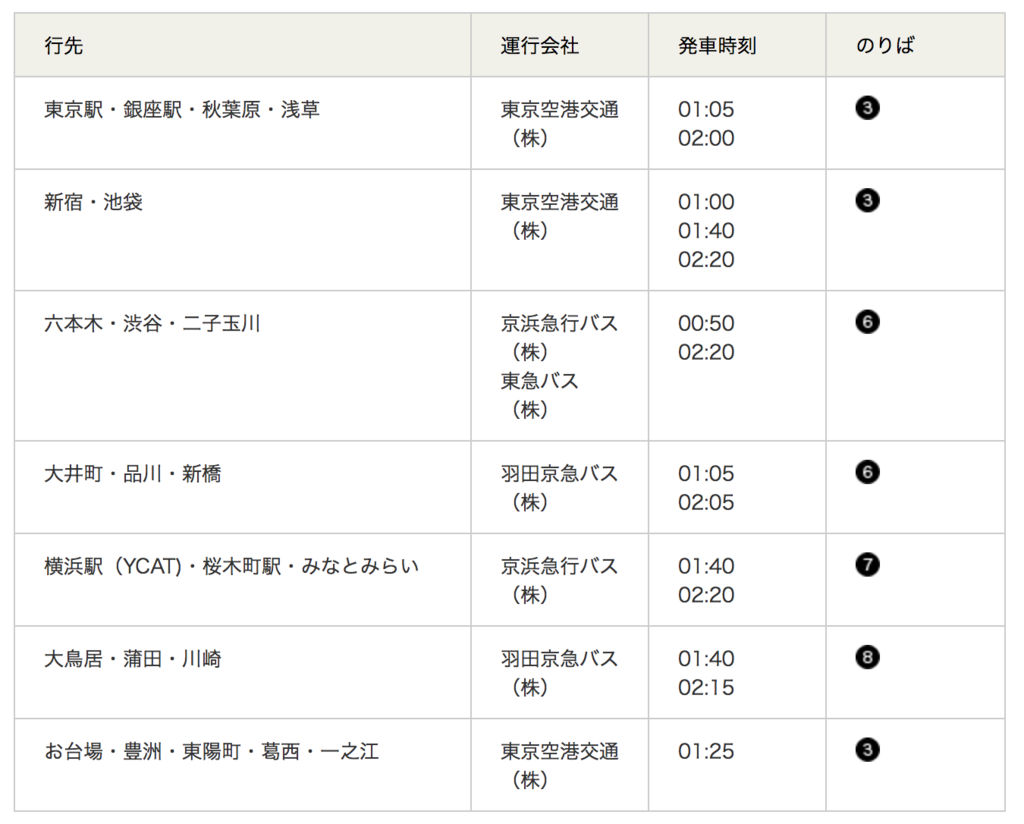Screen dimensions: 1024x824
Task: Click destination 横浜駅（YCAT）・桜木町駅・みなとみらい
Action: (231, 566)
